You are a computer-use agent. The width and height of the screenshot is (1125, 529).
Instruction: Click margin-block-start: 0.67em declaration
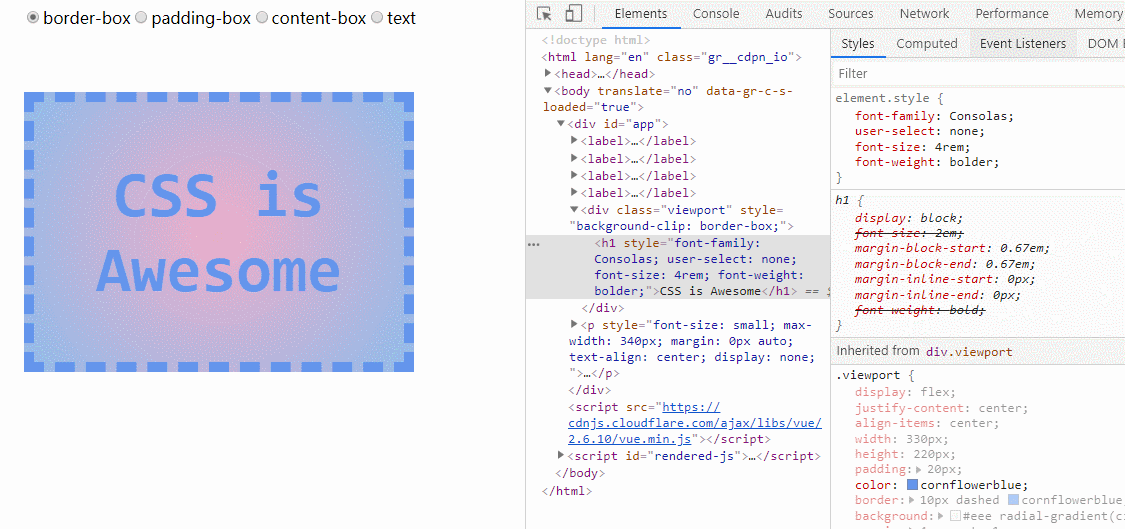point(952,248)
